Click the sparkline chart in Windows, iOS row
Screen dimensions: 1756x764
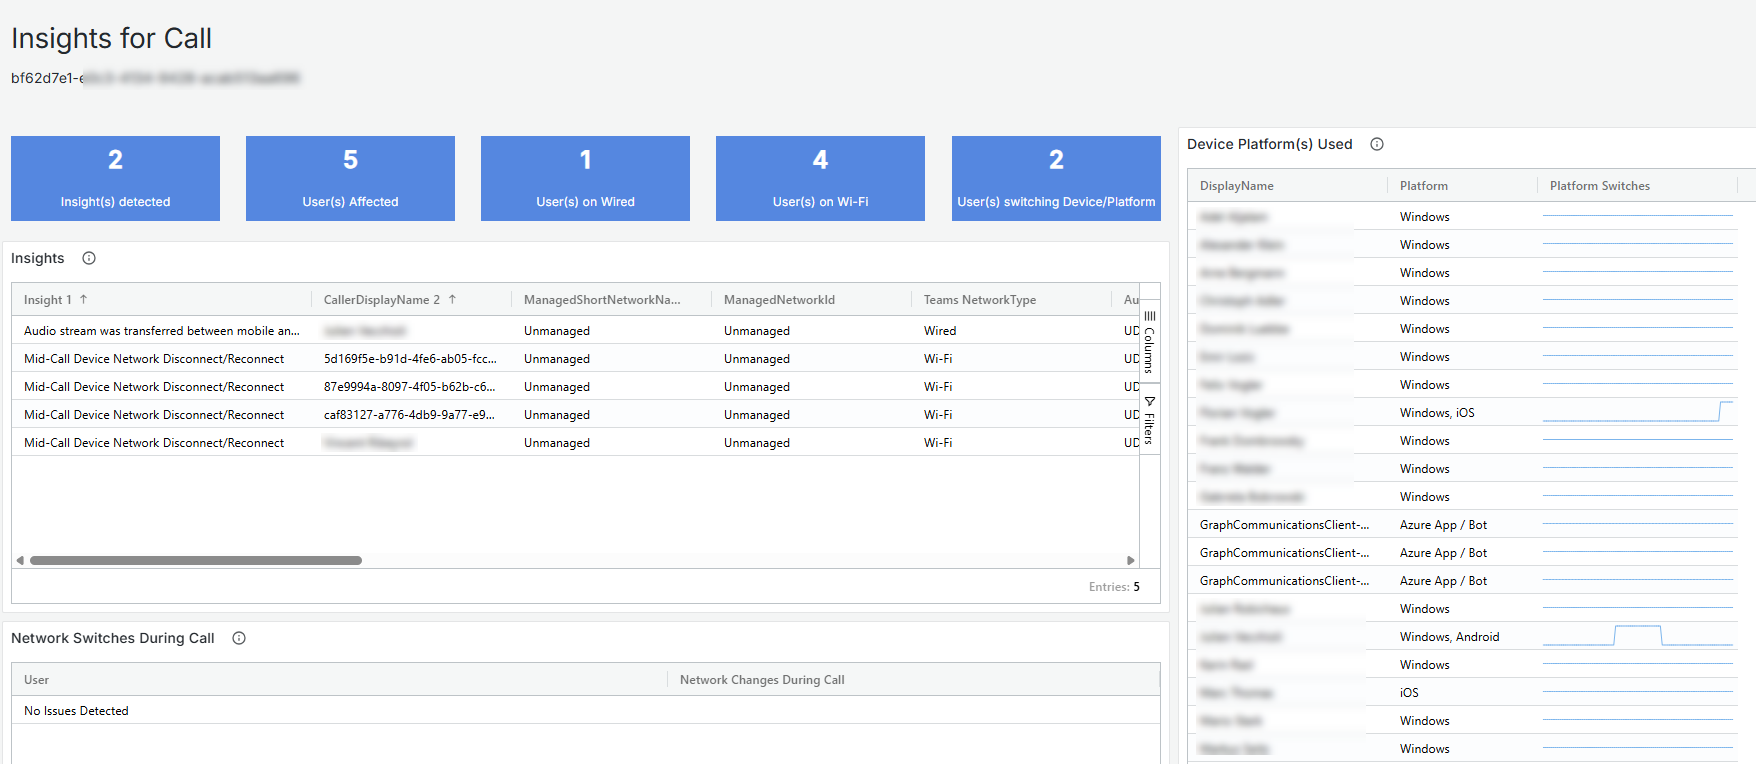click(1637, 412)
